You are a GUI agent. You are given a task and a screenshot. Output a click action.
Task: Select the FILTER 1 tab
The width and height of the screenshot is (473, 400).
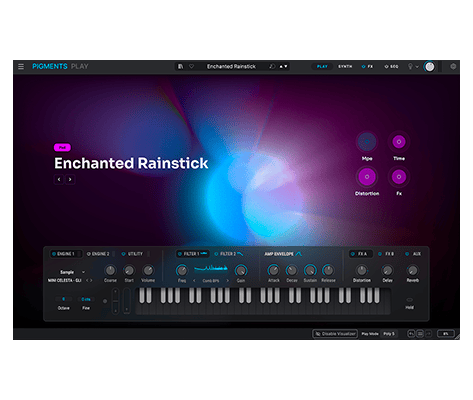(192, 254)
